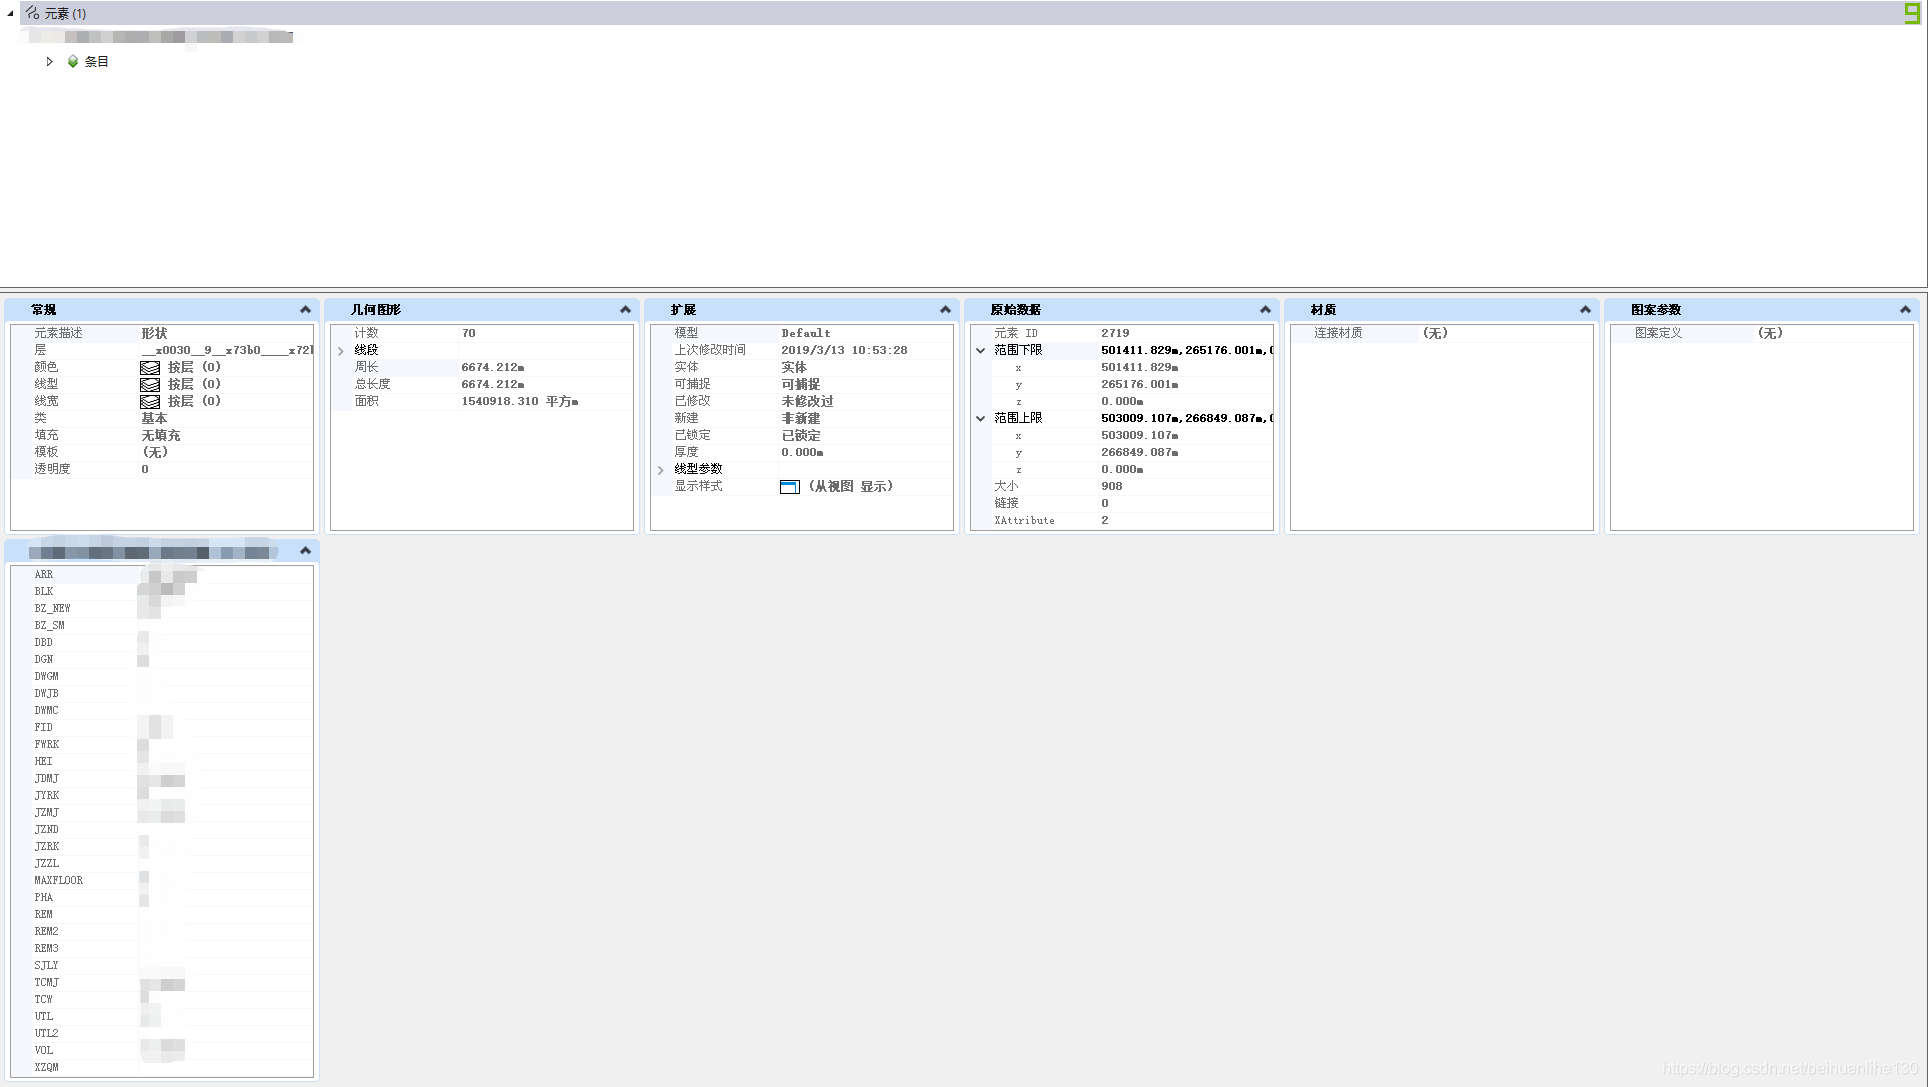Collapse the 几何图形 panel

(625, 310)
